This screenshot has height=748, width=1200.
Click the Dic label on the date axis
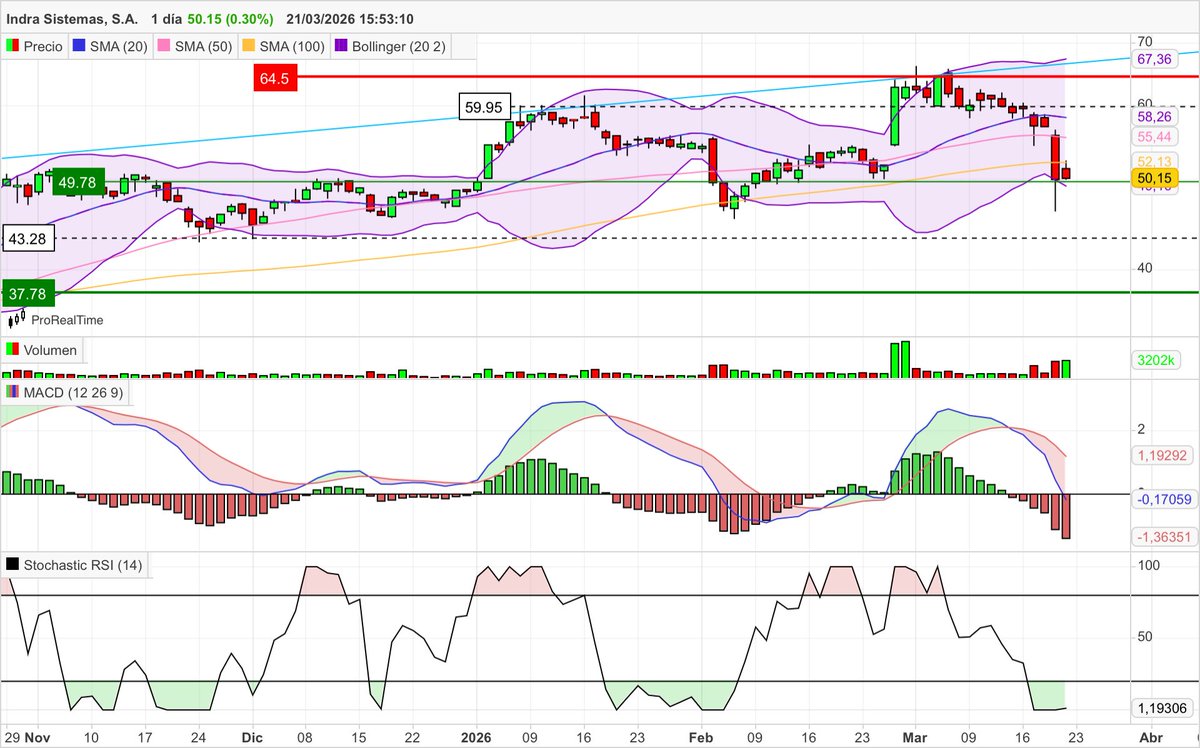pyautogui.click(x=251, y=737)
